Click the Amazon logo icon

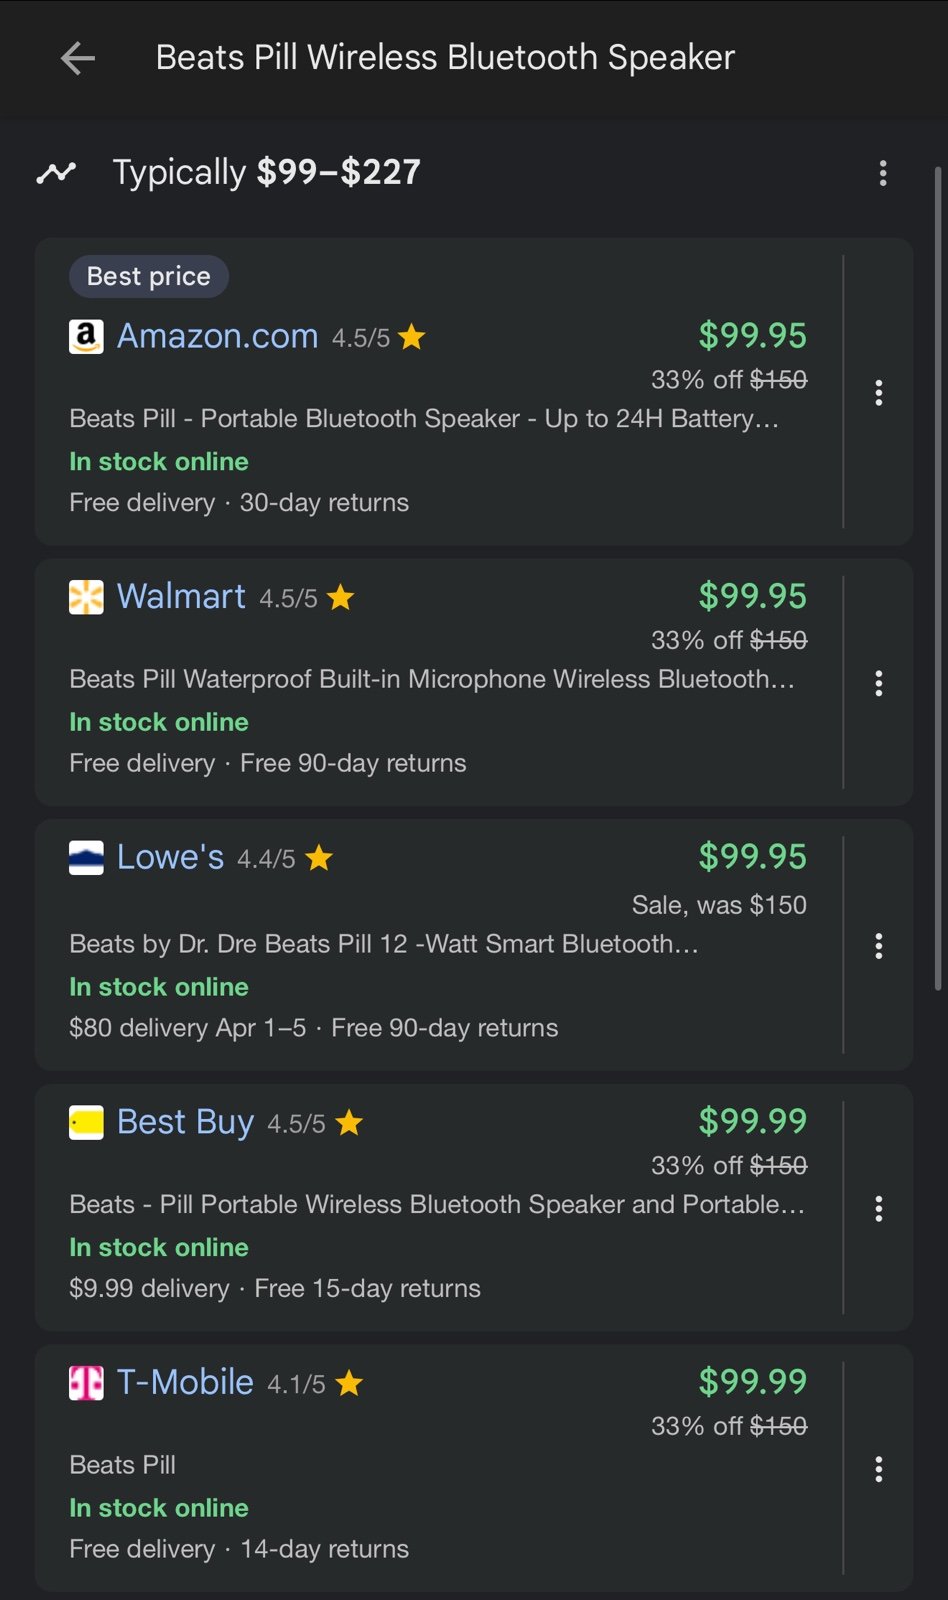coord(86,337)
